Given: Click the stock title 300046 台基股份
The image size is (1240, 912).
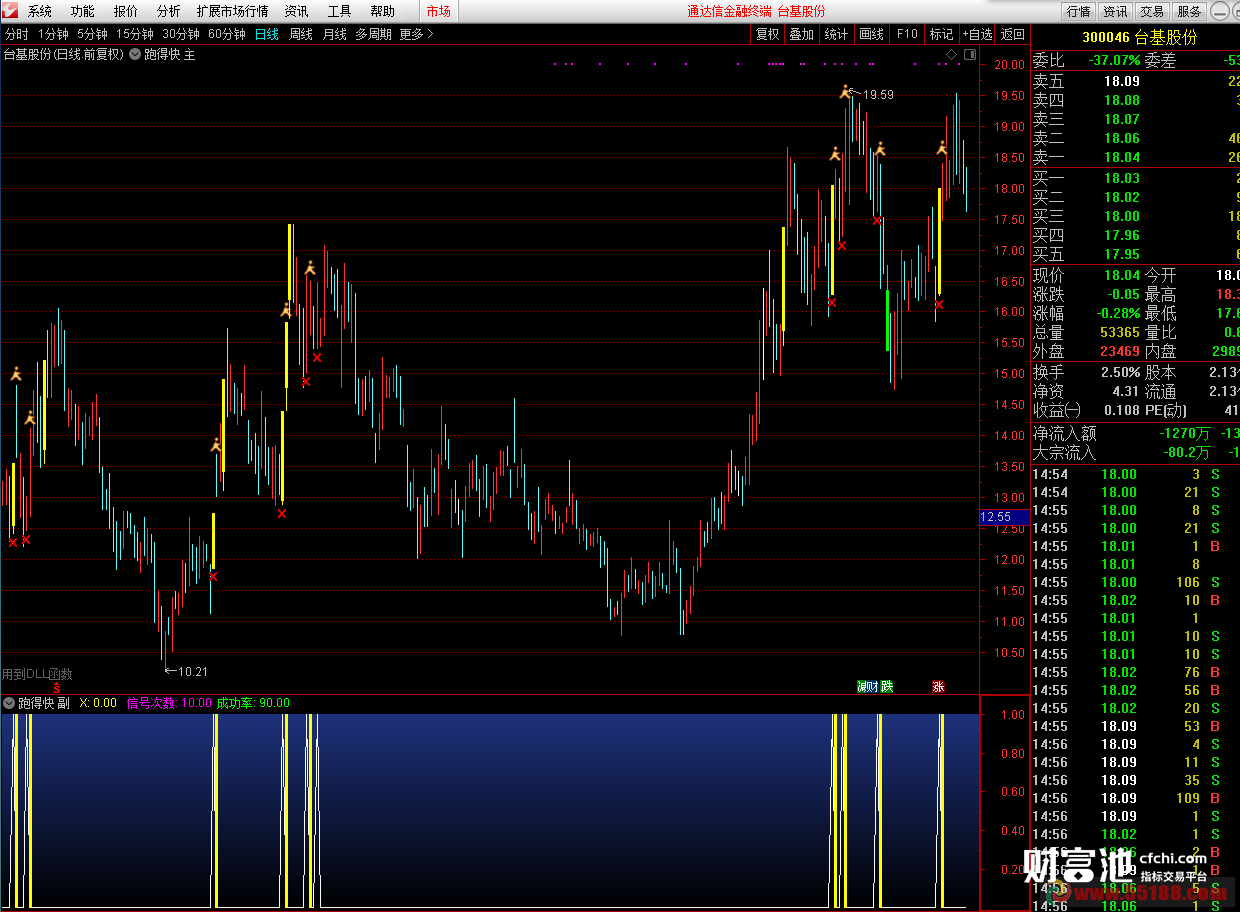Looking at the screenshot, I should pos(1140,37).
